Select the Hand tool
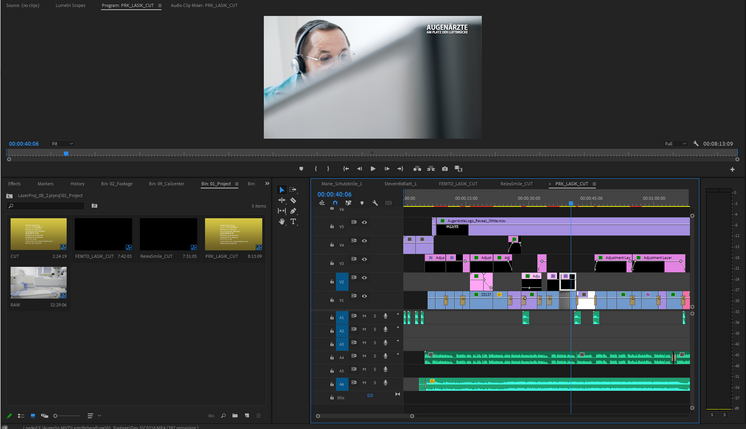The height and width of the screenshot is (429, 746). 282,221
